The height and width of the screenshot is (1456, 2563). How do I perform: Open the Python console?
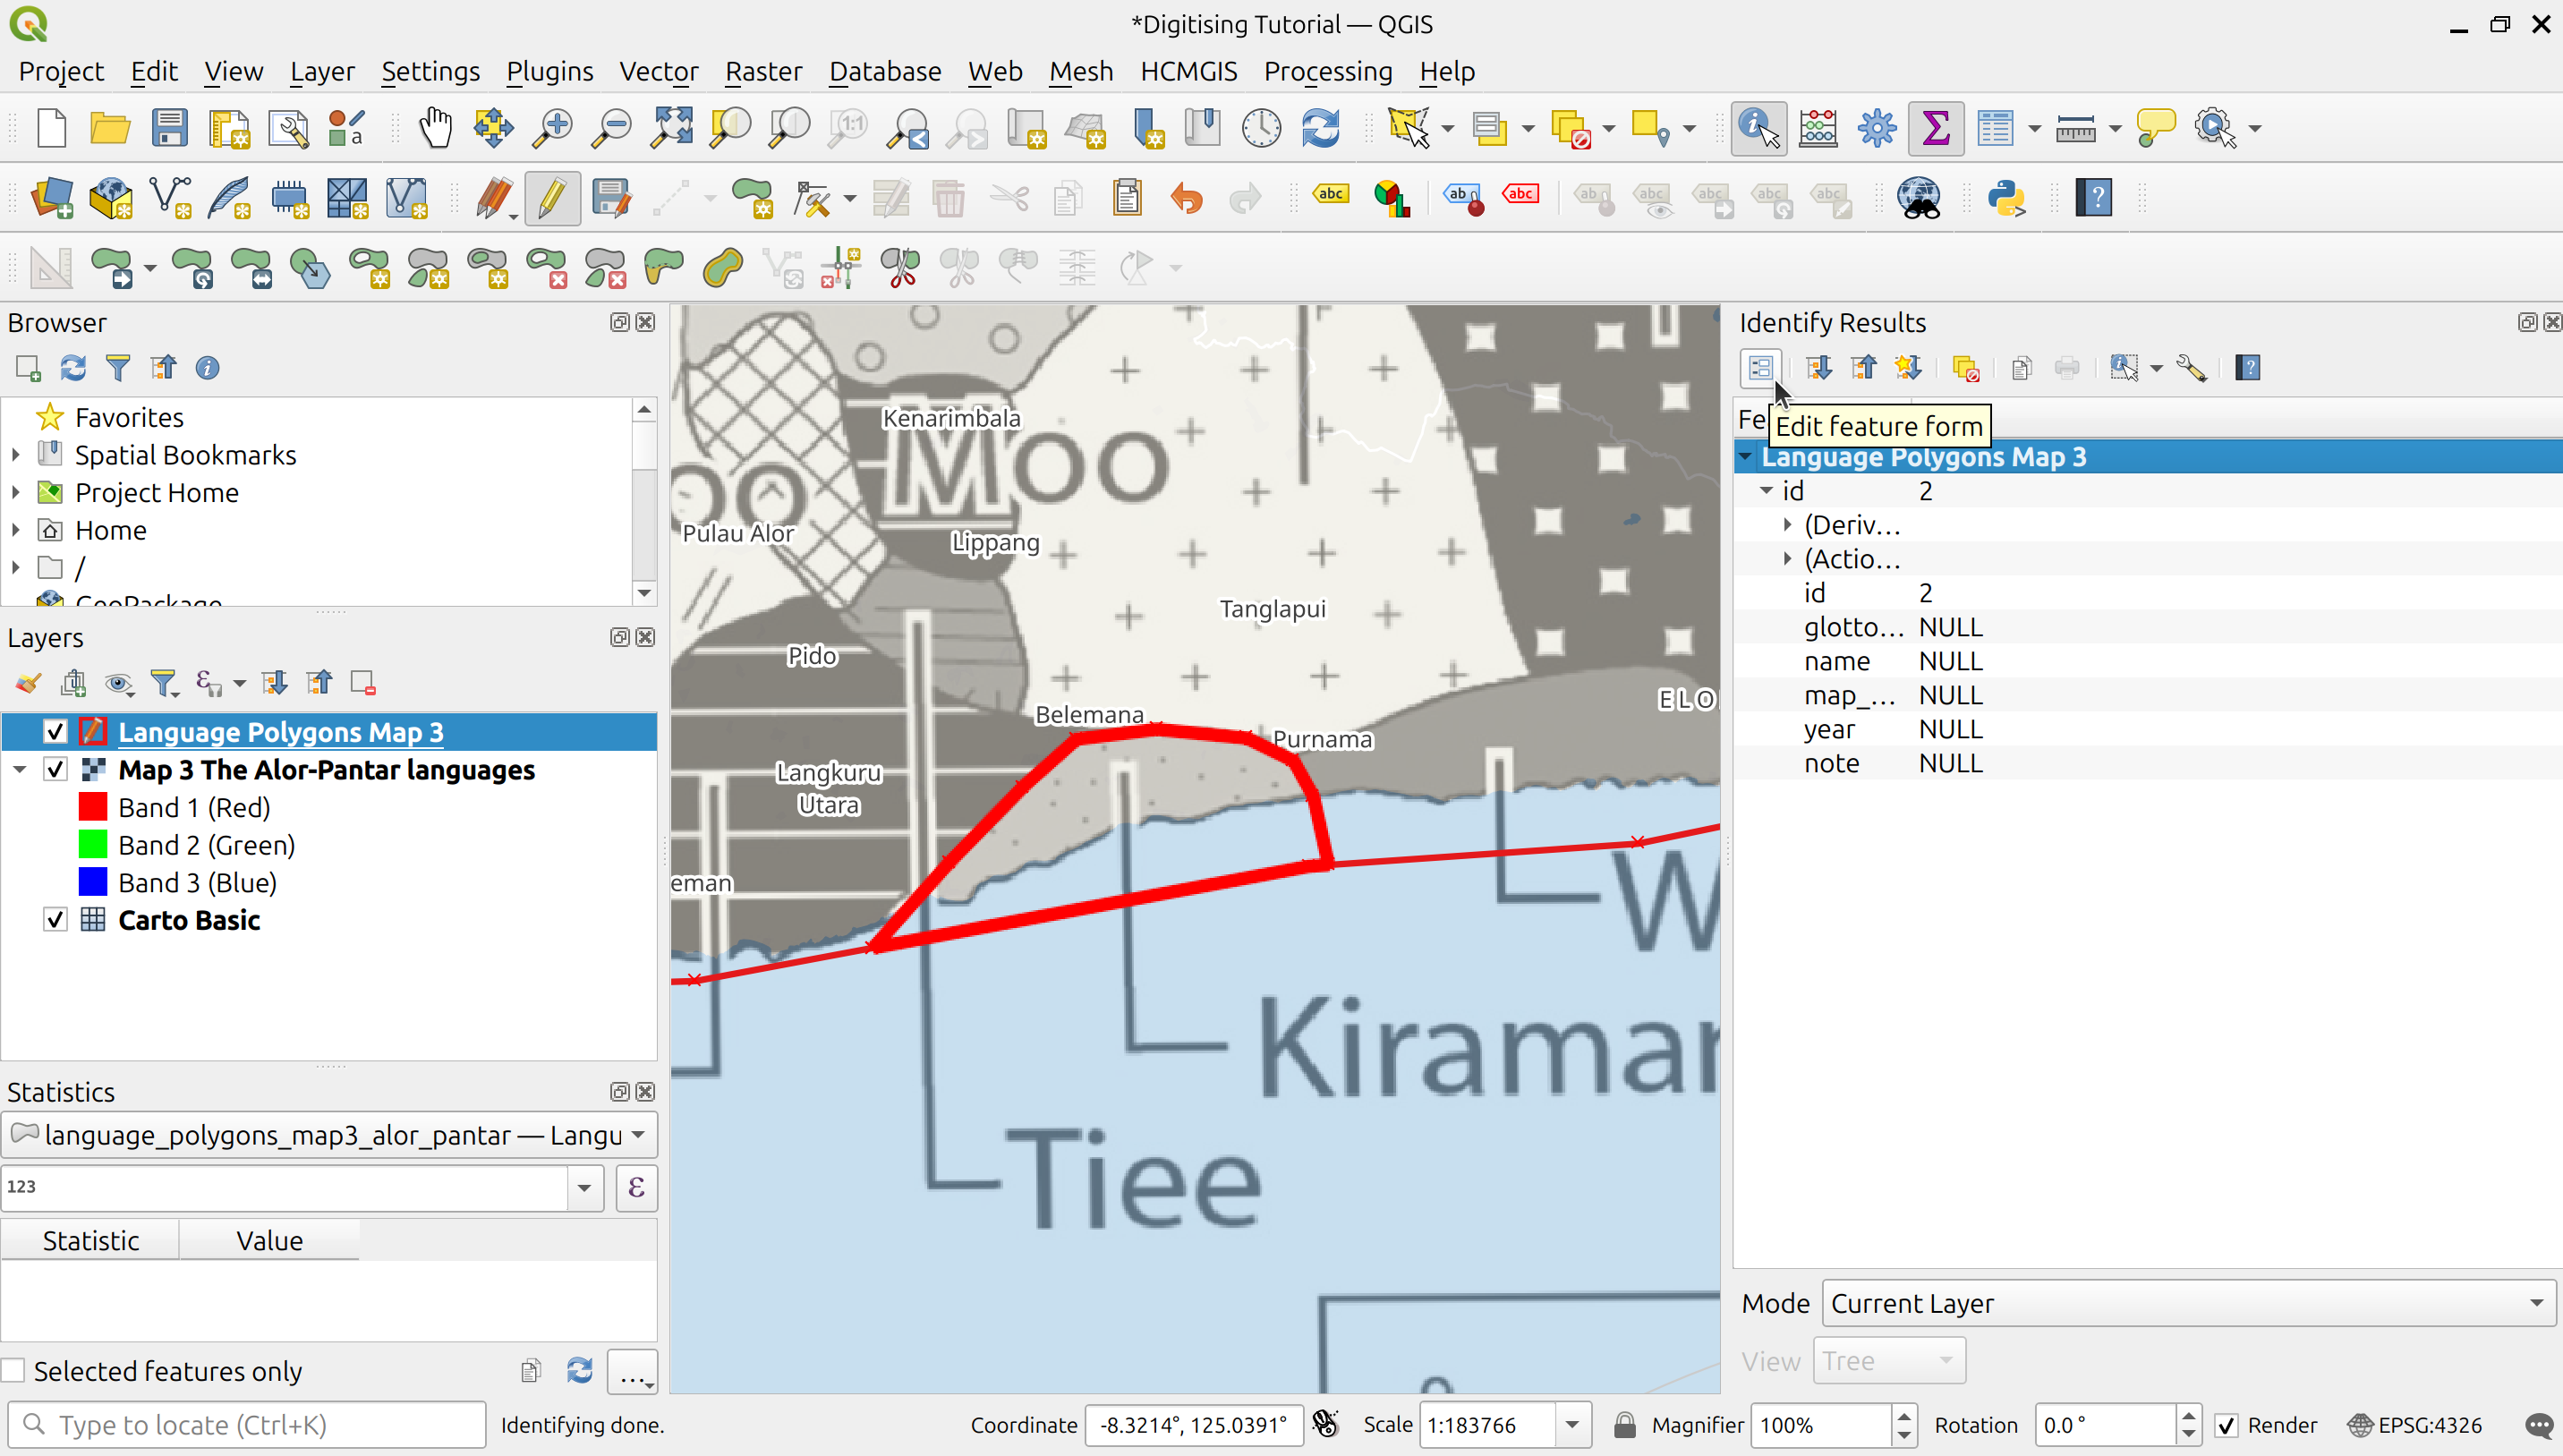coord(2005,198)
